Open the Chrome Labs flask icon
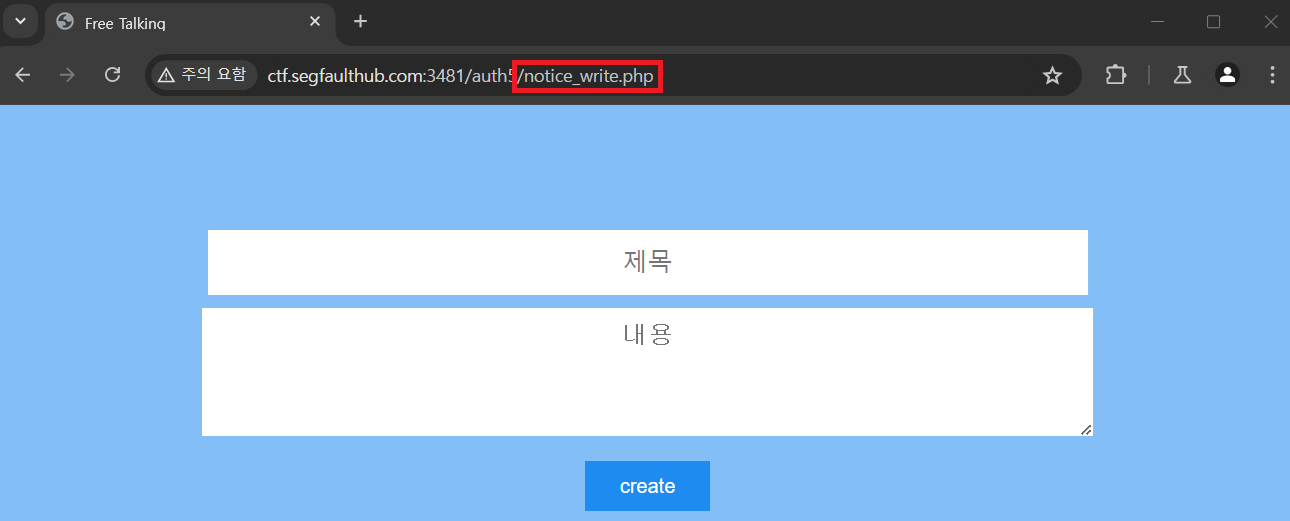The image size is (1290, 521). coord(1182,75)
